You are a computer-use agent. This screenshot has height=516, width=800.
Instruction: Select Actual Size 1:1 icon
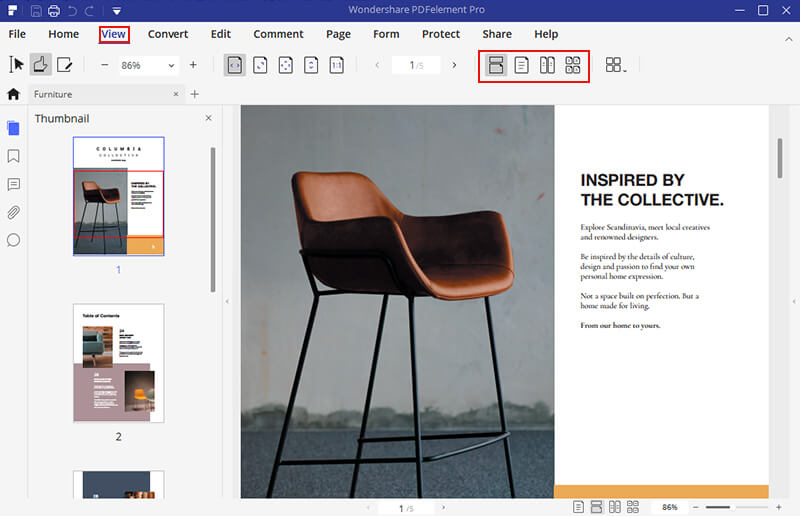point(337,65)
